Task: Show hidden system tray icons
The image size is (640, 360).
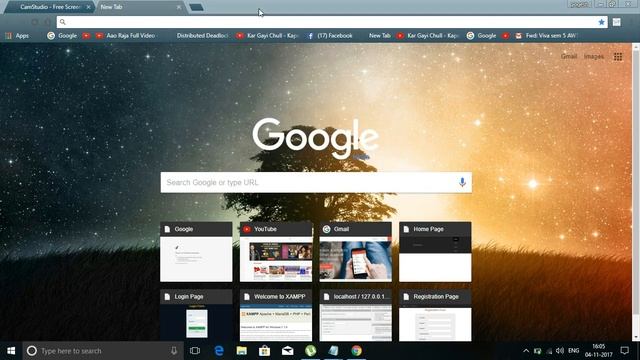Action: (526, 351)
